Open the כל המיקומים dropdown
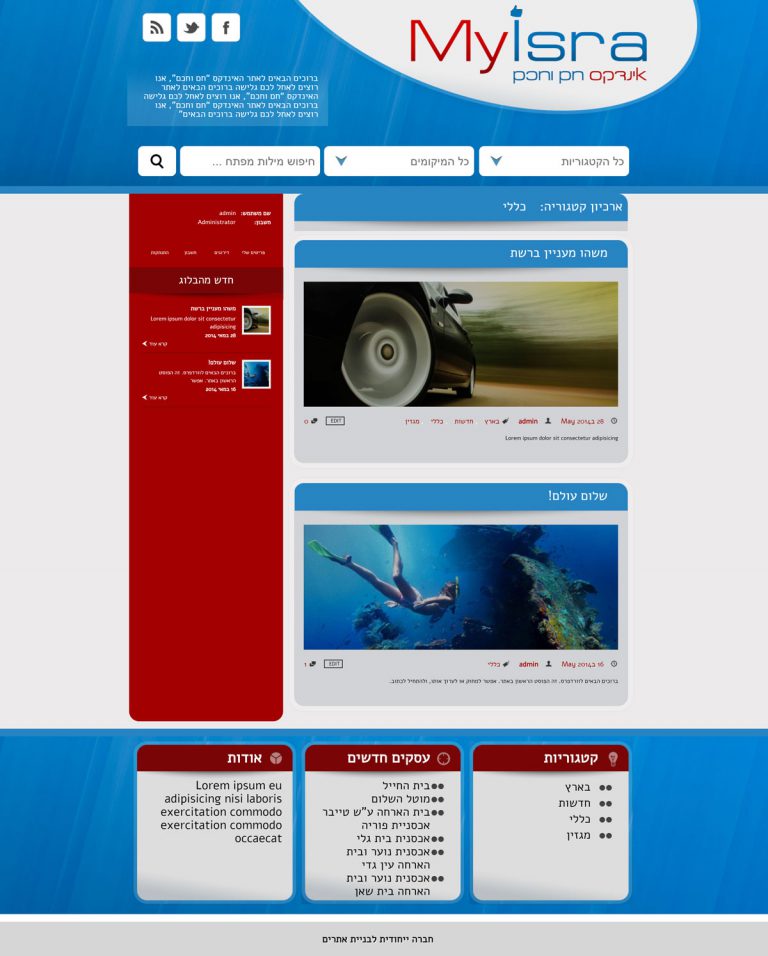The width and height of the screenshot is (768, 956). click(399, 161)
